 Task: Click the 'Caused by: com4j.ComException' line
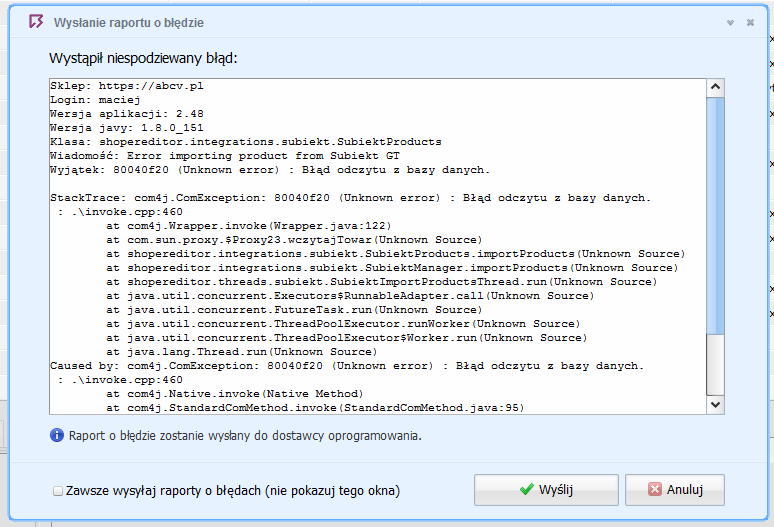pos(347,366)
